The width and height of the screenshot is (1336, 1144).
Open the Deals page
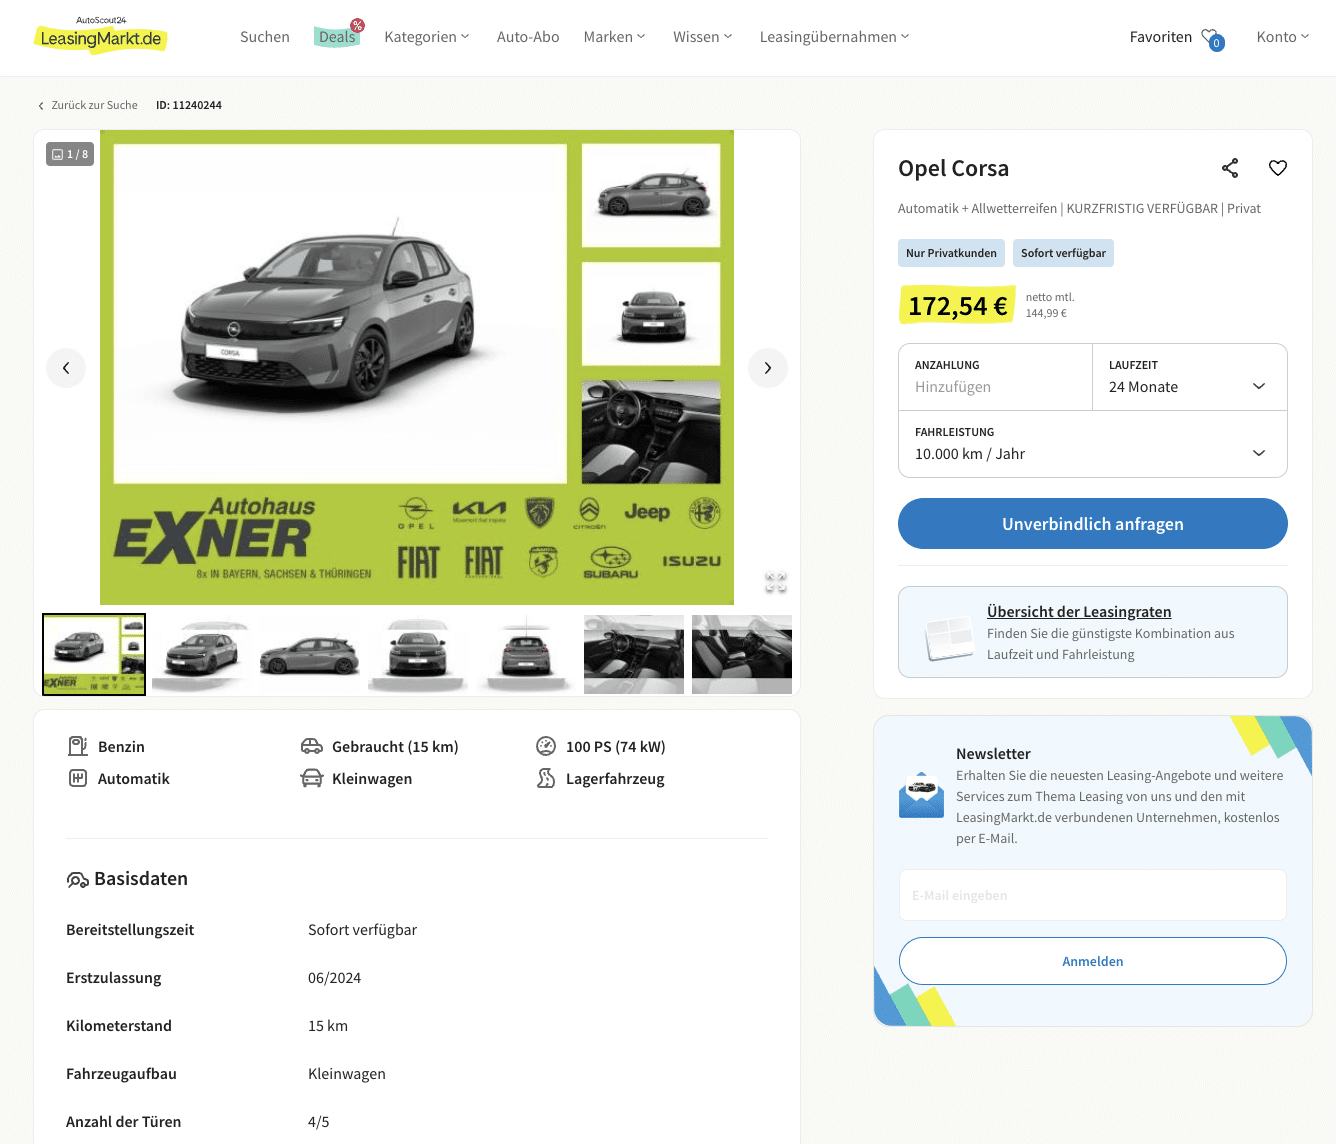point(337,37)
